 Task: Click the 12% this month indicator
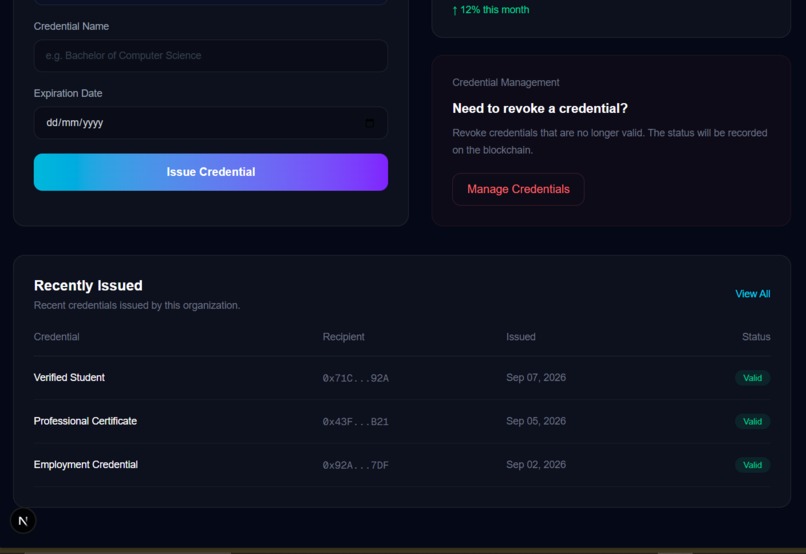point(491,10)
